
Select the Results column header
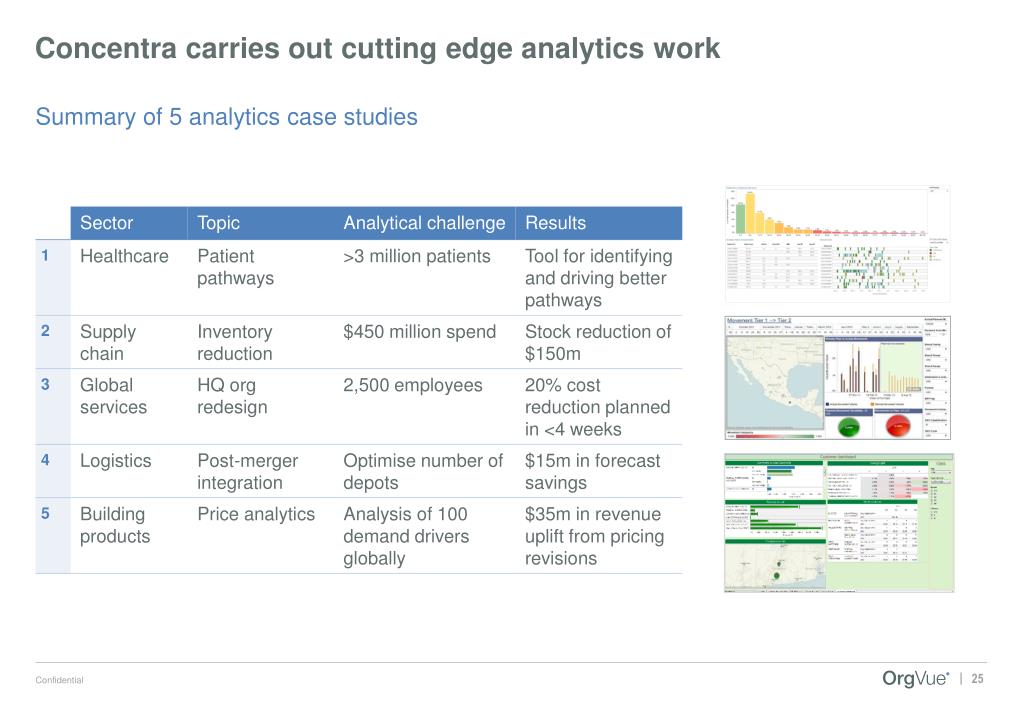pyautogui.click(x=555, y=223)
